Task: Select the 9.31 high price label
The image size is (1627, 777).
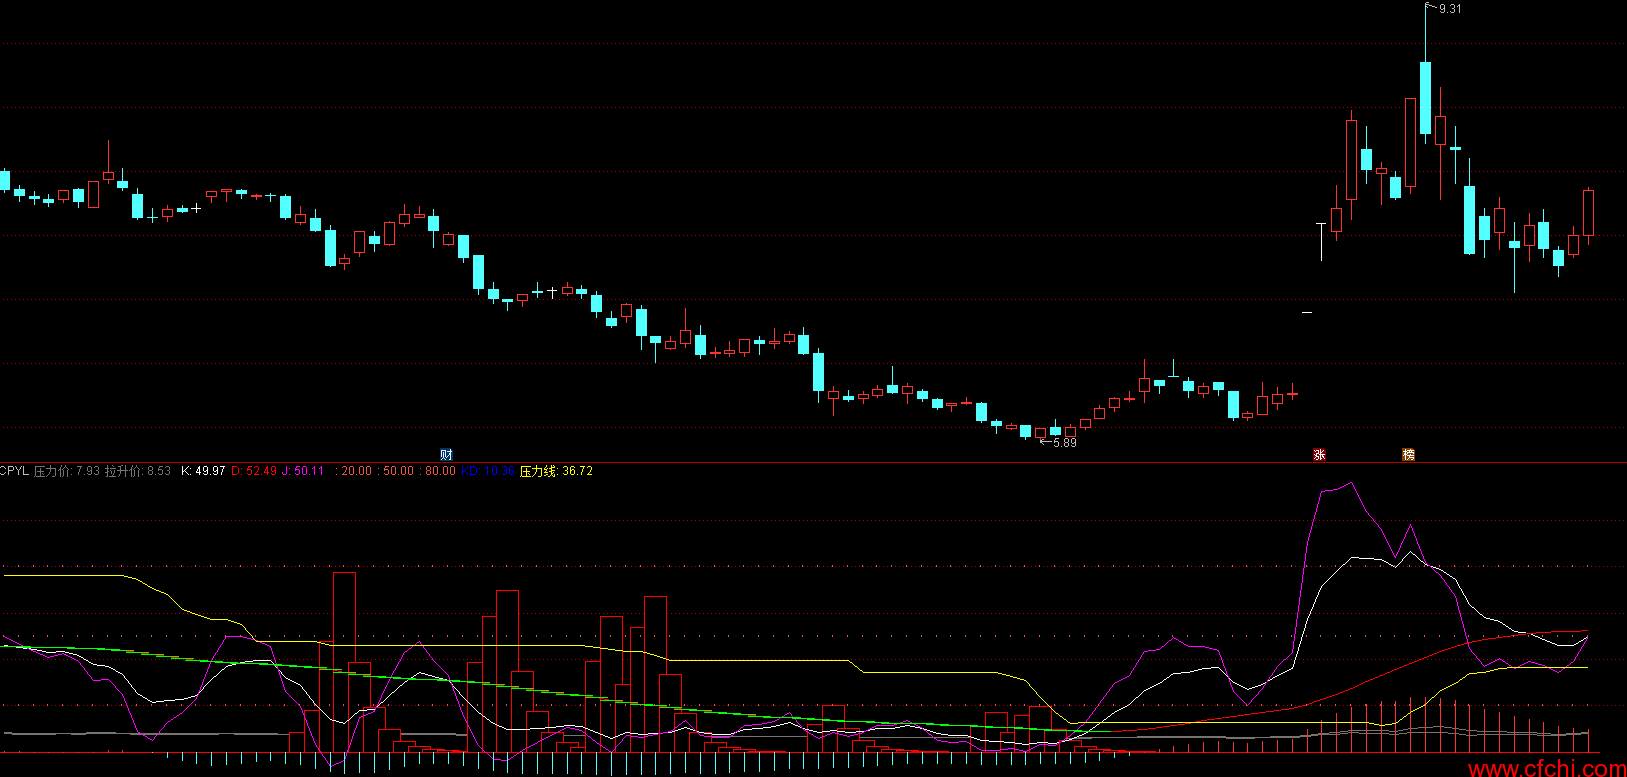Action: [x=1450, y=9]
